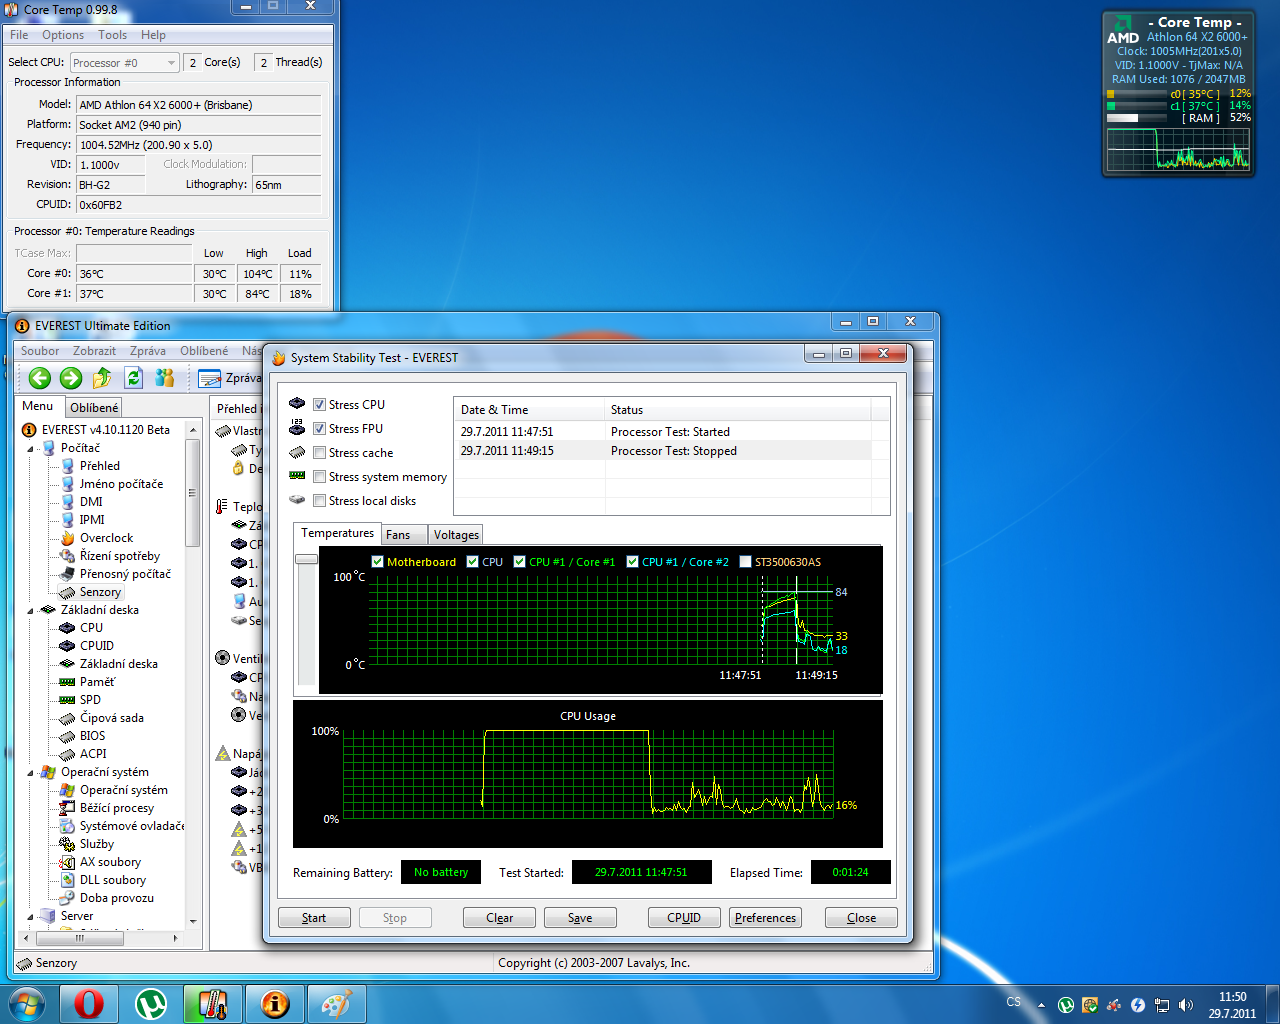The height and width of the screenshot is (1024, 1280).
Task: Click the green Forward arrow in EVEREST toolbar
Action: tap(71, 378)
